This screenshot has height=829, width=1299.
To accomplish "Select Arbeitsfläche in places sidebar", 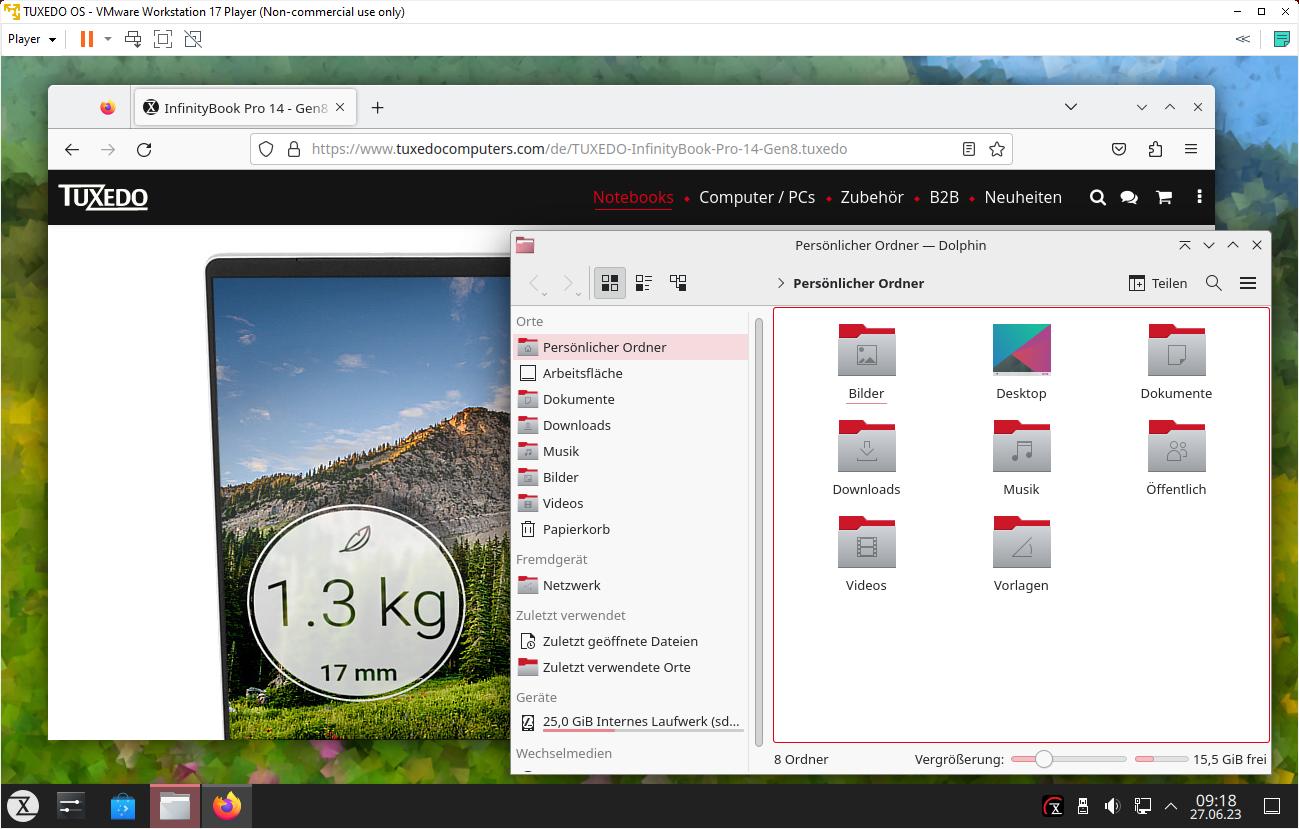I will pos(631,373).
